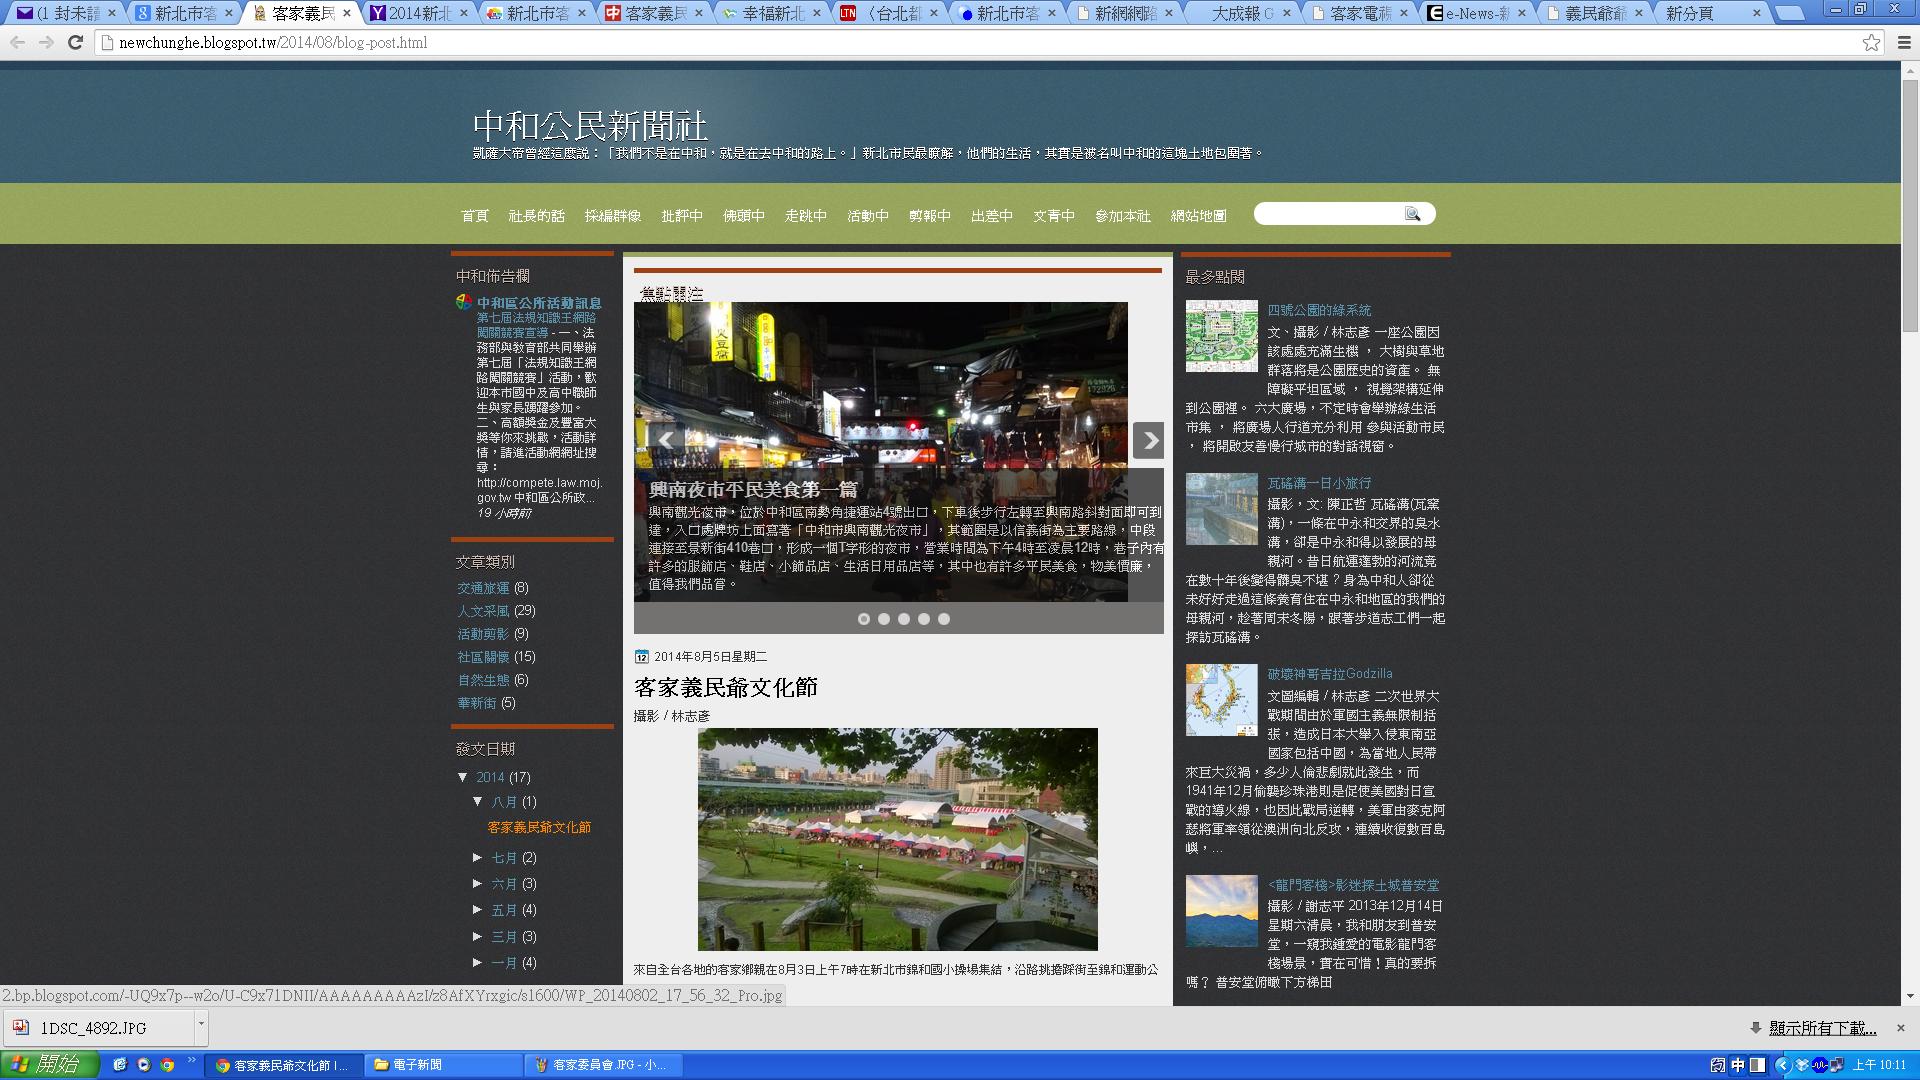This screenshot has height=1080, width=1920.
Task: Click the 1DSC_4892.JPG file icon in the download bar
Action: [21, 1027]
